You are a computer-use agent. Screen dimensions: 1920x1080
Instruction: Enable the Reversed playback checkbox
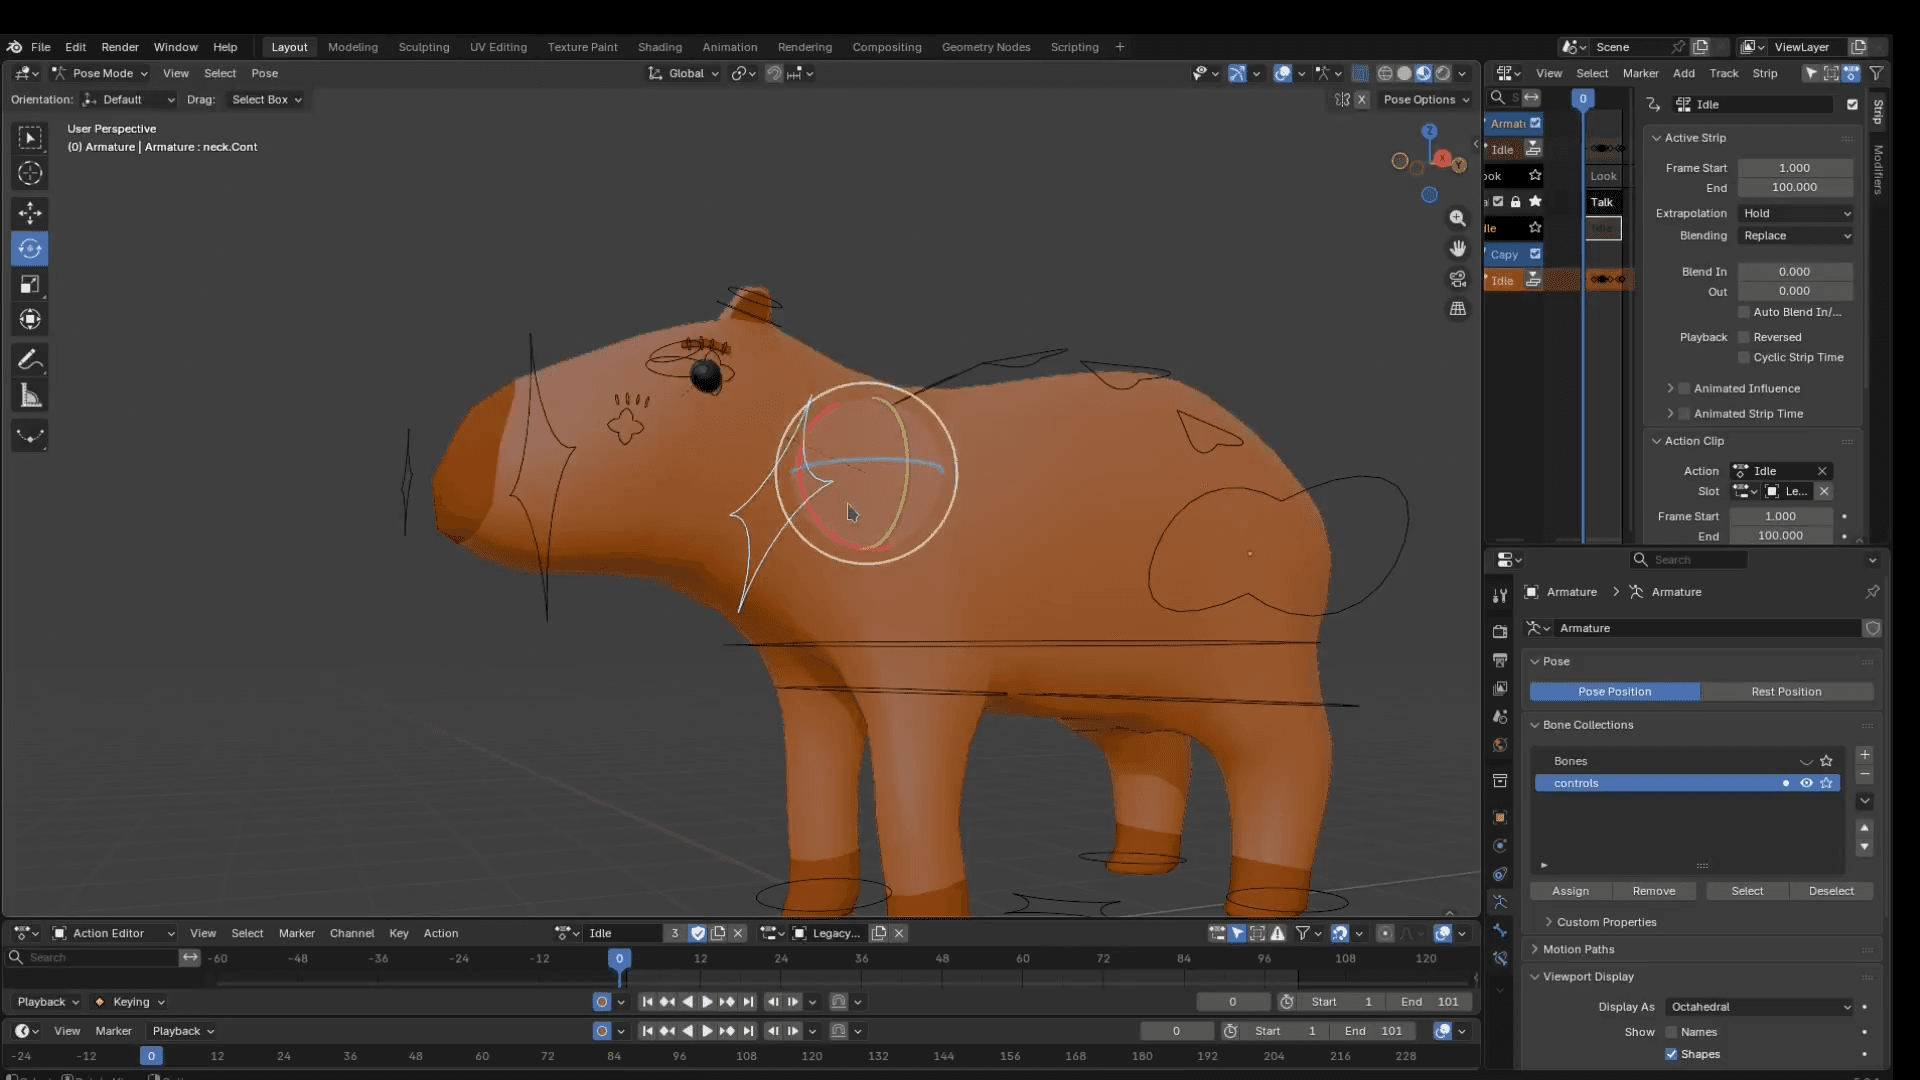point(1744,337)
